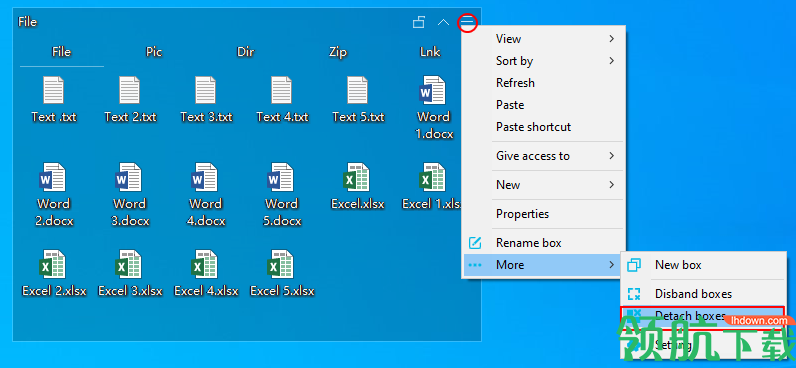Open the More submenu
The width and height of the screenshot is (796, 368).
(x=543, y=265)
